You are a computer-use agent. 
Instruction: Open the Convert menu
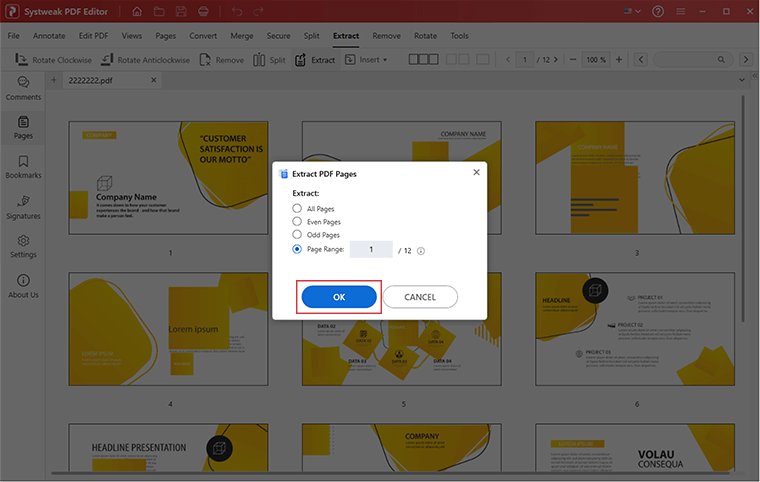pyautogui.click(x=203, y=35)
